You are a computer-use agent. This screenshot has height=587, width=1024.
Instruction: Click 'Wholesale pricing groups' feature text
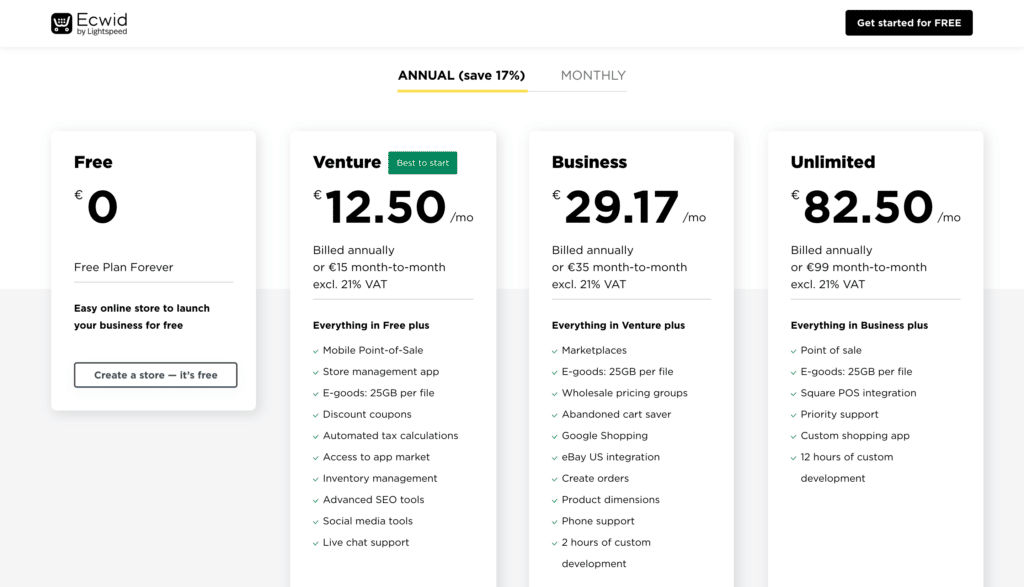pos(624,393)
